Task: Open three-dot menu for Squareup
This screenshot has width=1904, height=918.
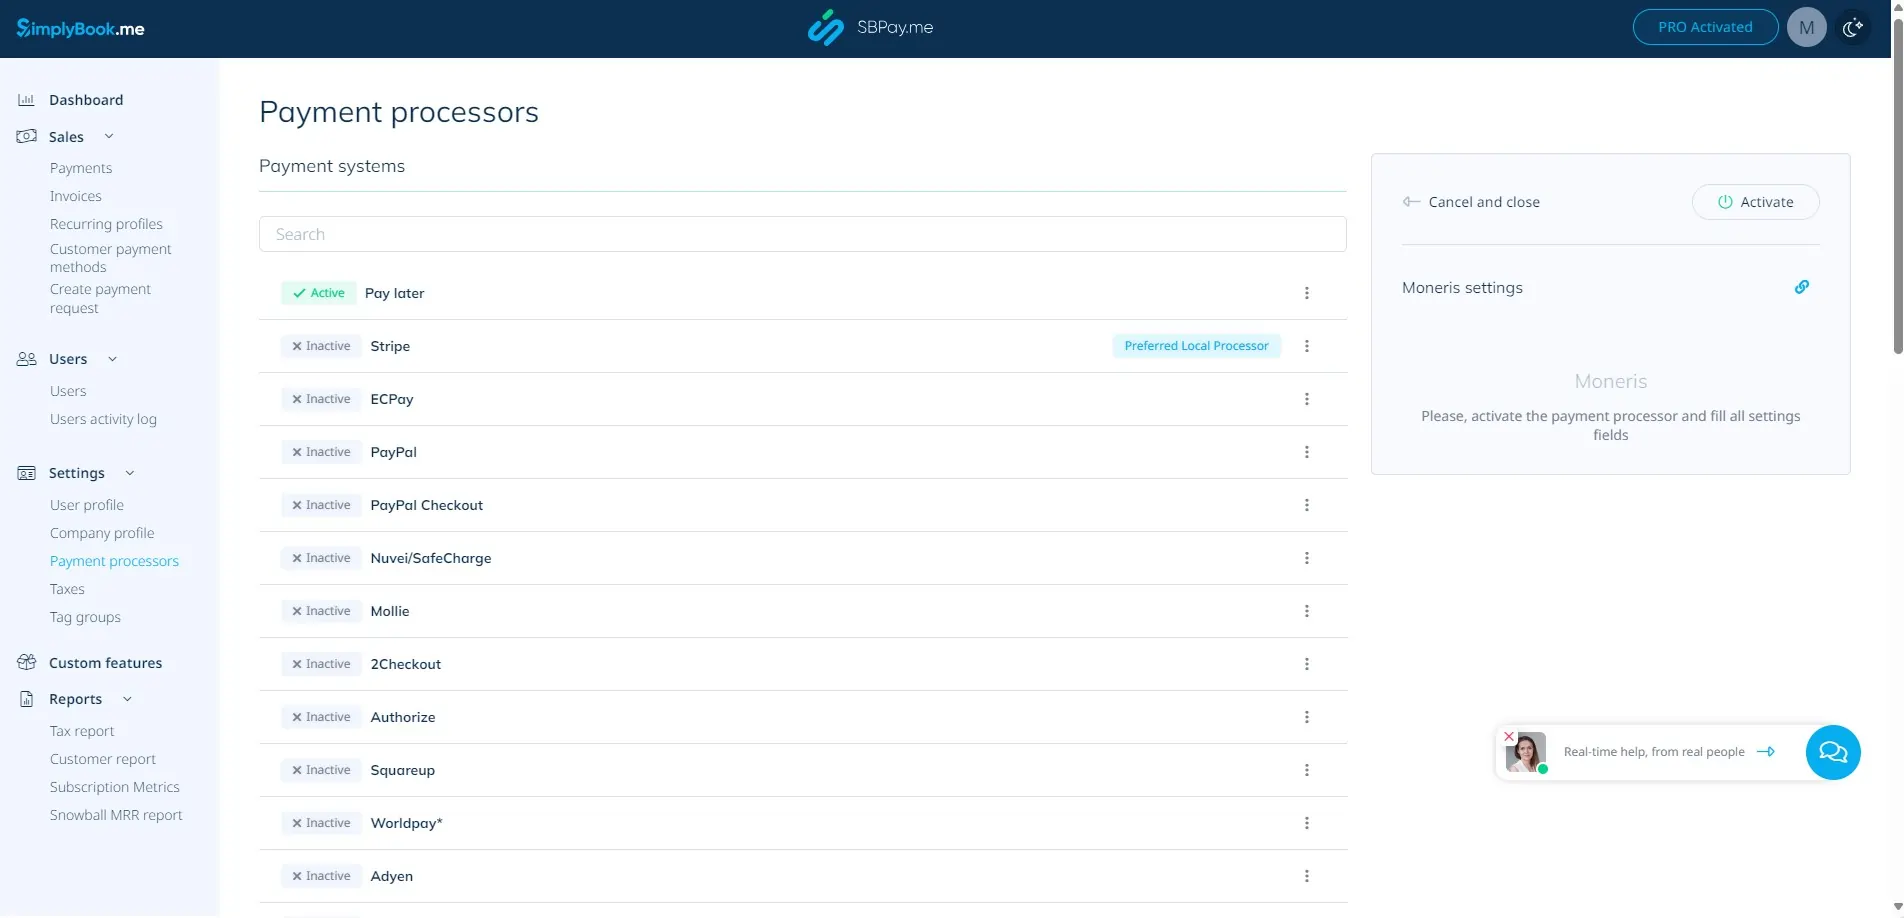Action: 1306,770
